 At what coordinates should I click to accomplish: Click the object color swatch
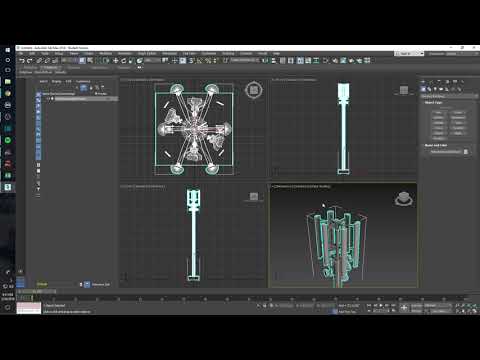click(x=466, y=152)
